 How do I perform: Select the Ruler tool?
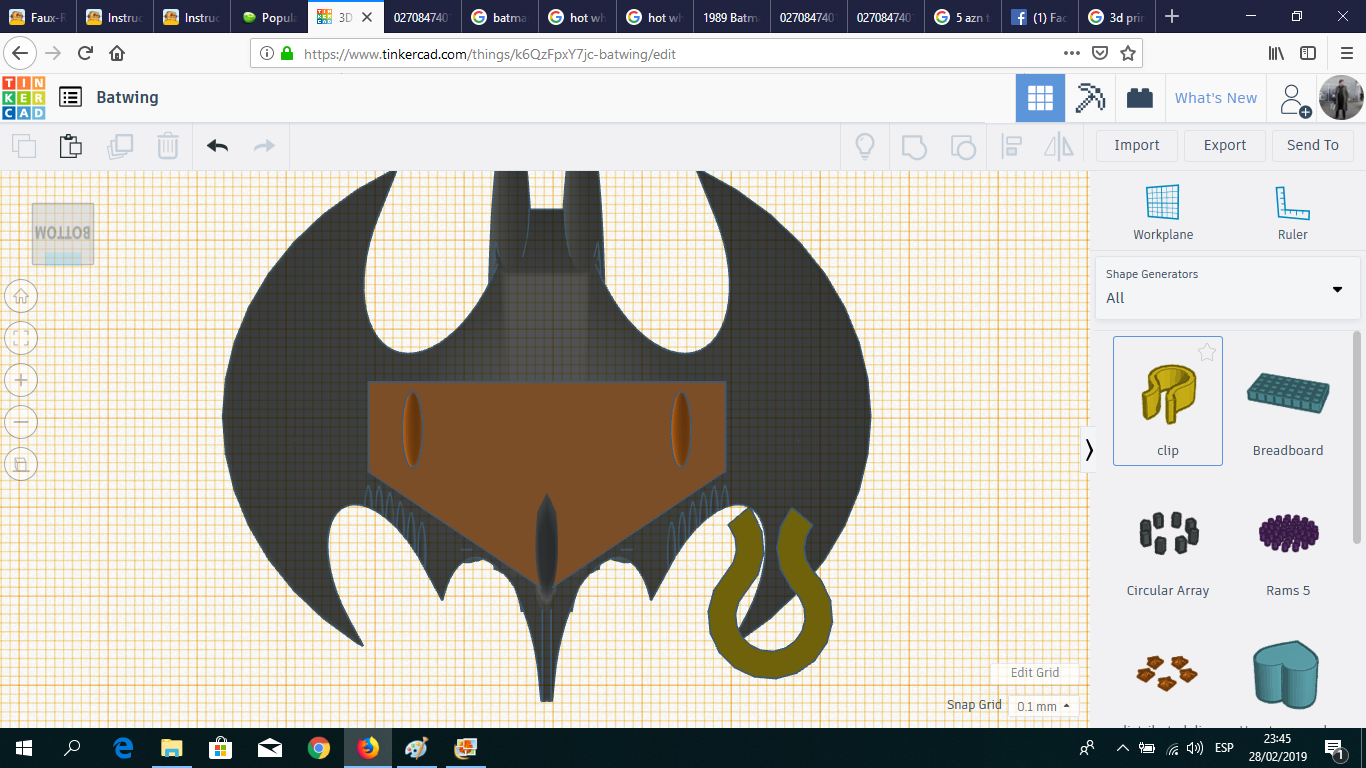tap(1292, 213)
